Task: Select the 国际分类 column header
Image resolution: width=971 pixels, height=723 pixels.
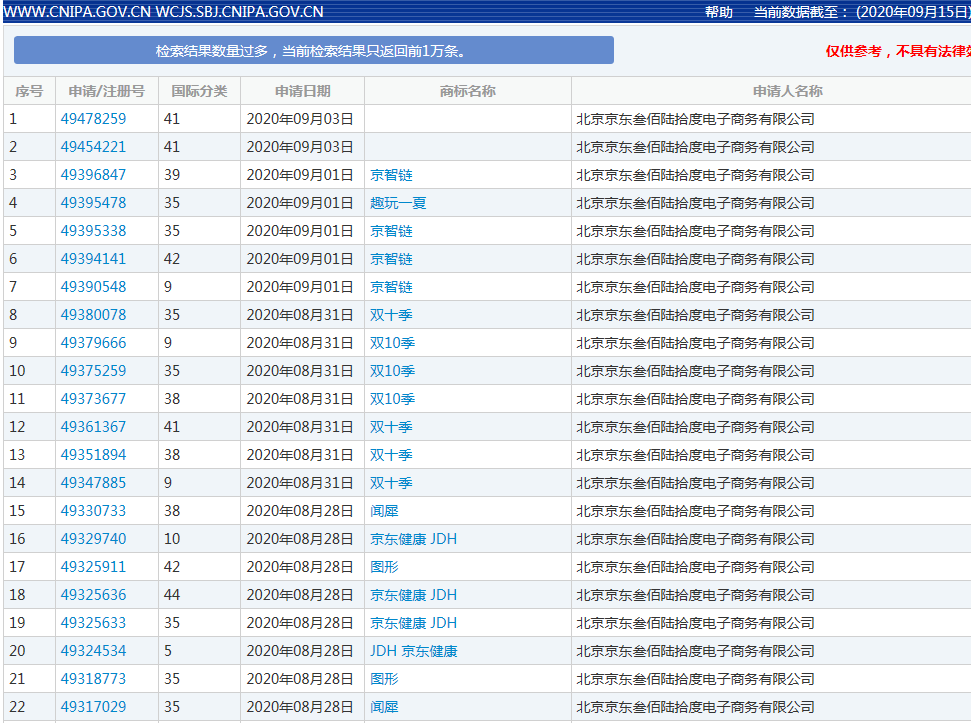Action: point(199,91)
